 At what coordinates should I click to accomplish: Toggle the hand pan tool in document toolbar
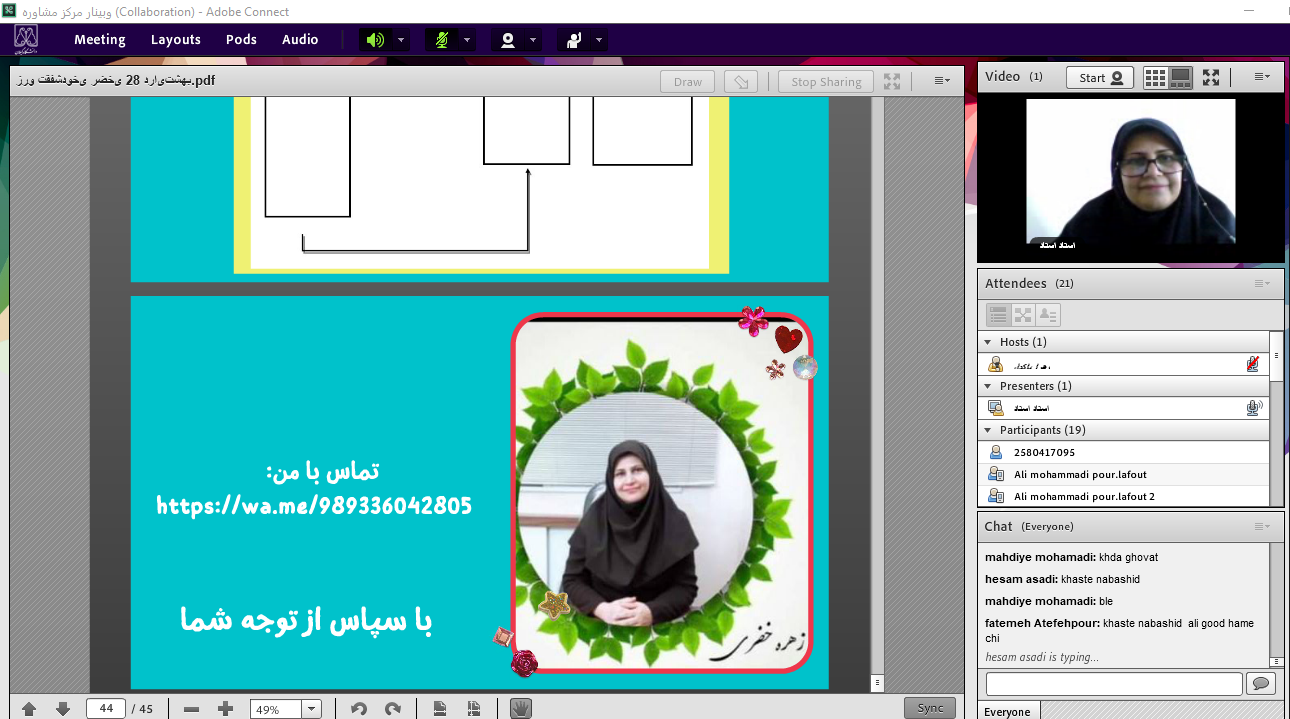pos(520,708)
